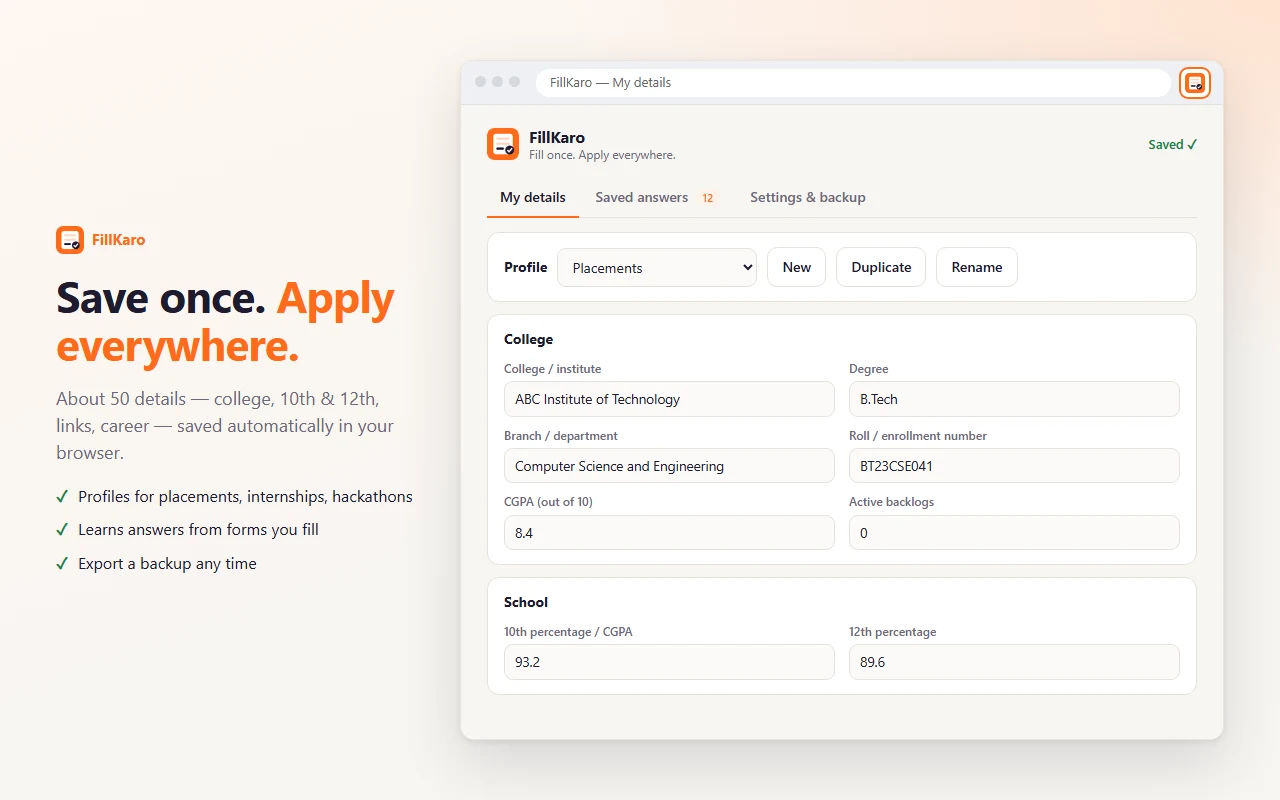Click the Roll / enrollment number field
This screenshot has height=800, width=1280.
pos(1014,466)
